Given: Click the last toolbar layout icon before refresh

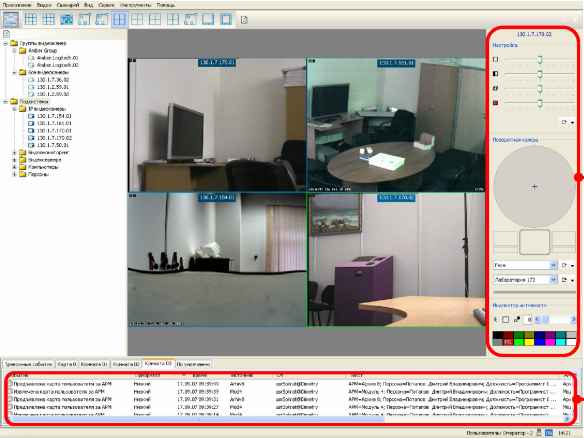Looking at the screenshot, I should [226, 19].
